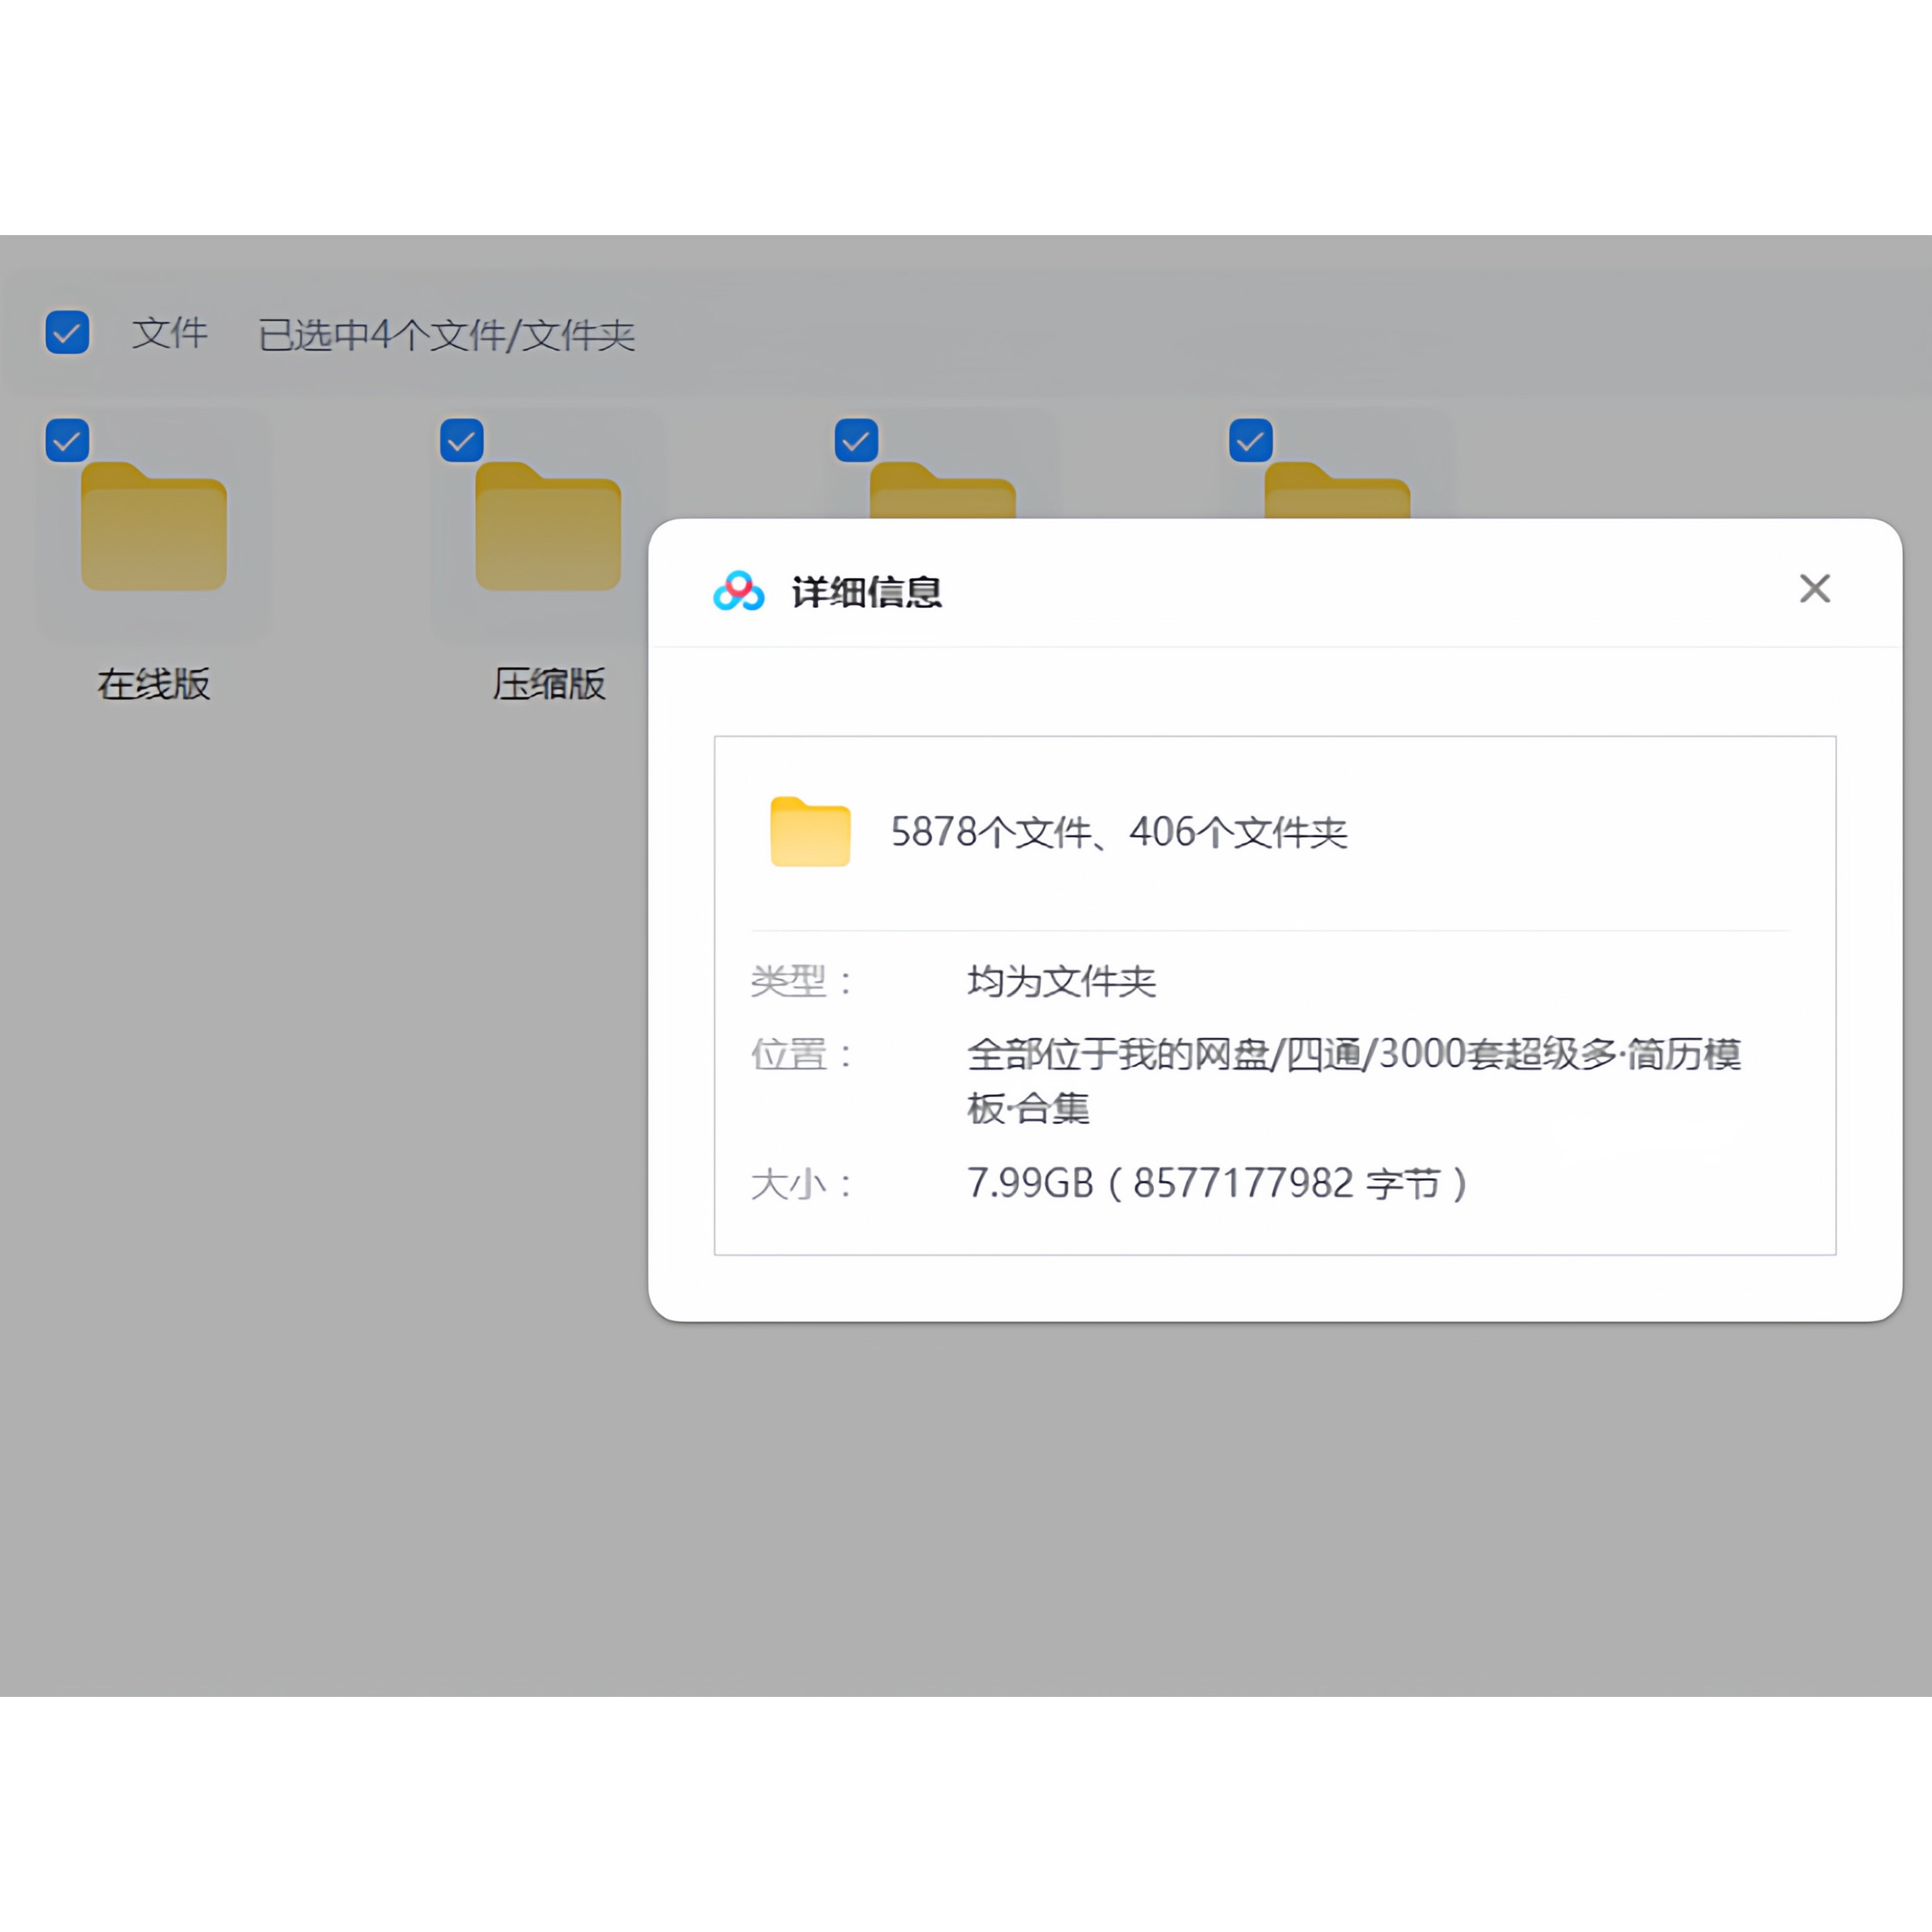Viewport: 1932px width, 1932px height.
Task: Click the 已选中4个文件/文件夹 status text
Action: (446, 335)
